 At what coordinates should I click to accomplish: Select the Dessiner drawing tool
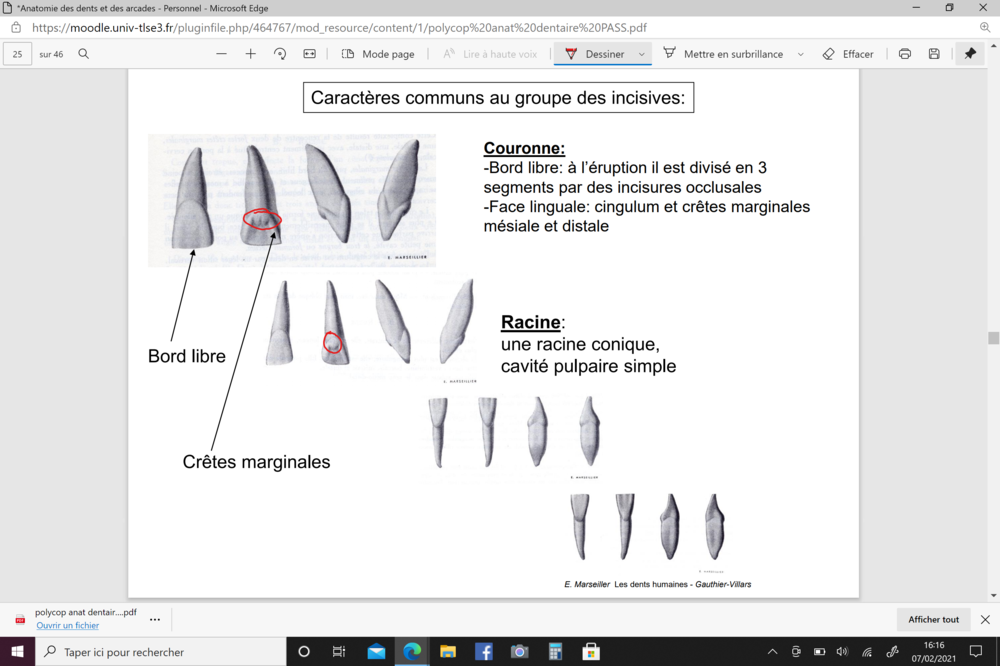(x=596, y=54)
